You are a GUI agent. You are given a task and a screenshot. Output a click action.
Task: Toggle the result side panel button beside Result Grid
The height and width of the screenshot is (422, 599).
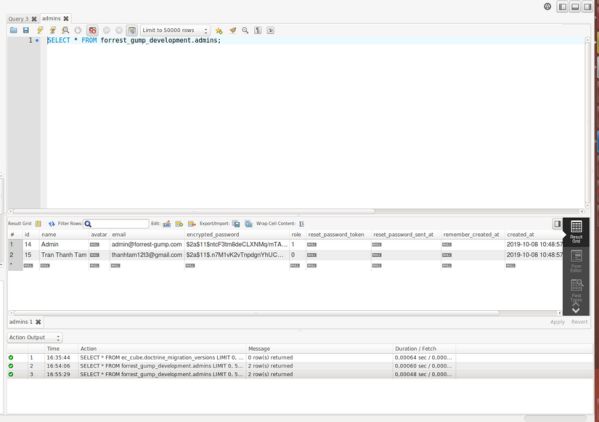(557, 224)
